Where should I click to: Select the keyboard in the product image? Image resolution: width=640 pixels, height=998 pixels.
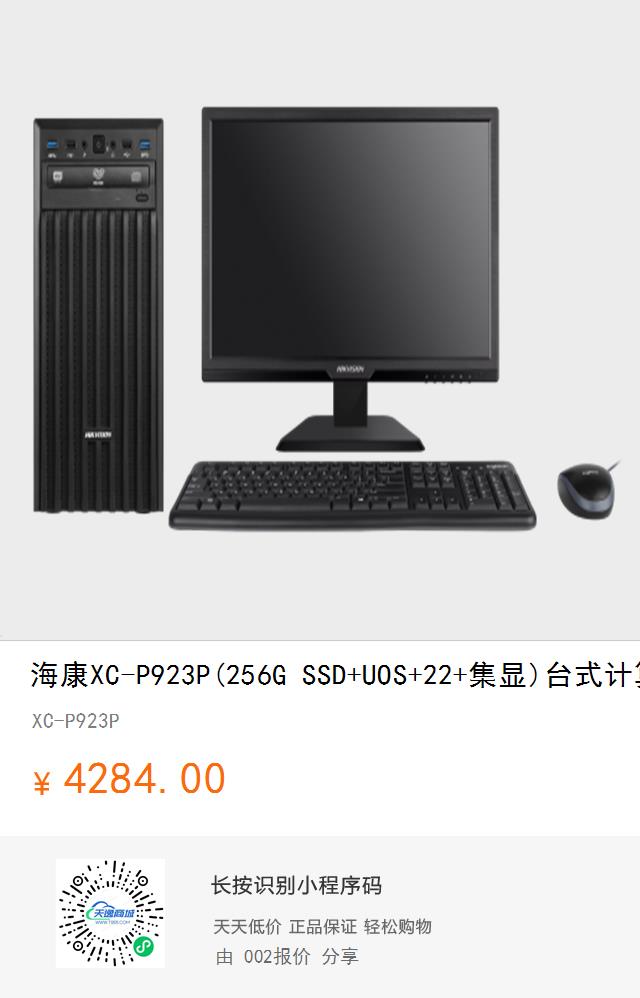tap(352, 495)
